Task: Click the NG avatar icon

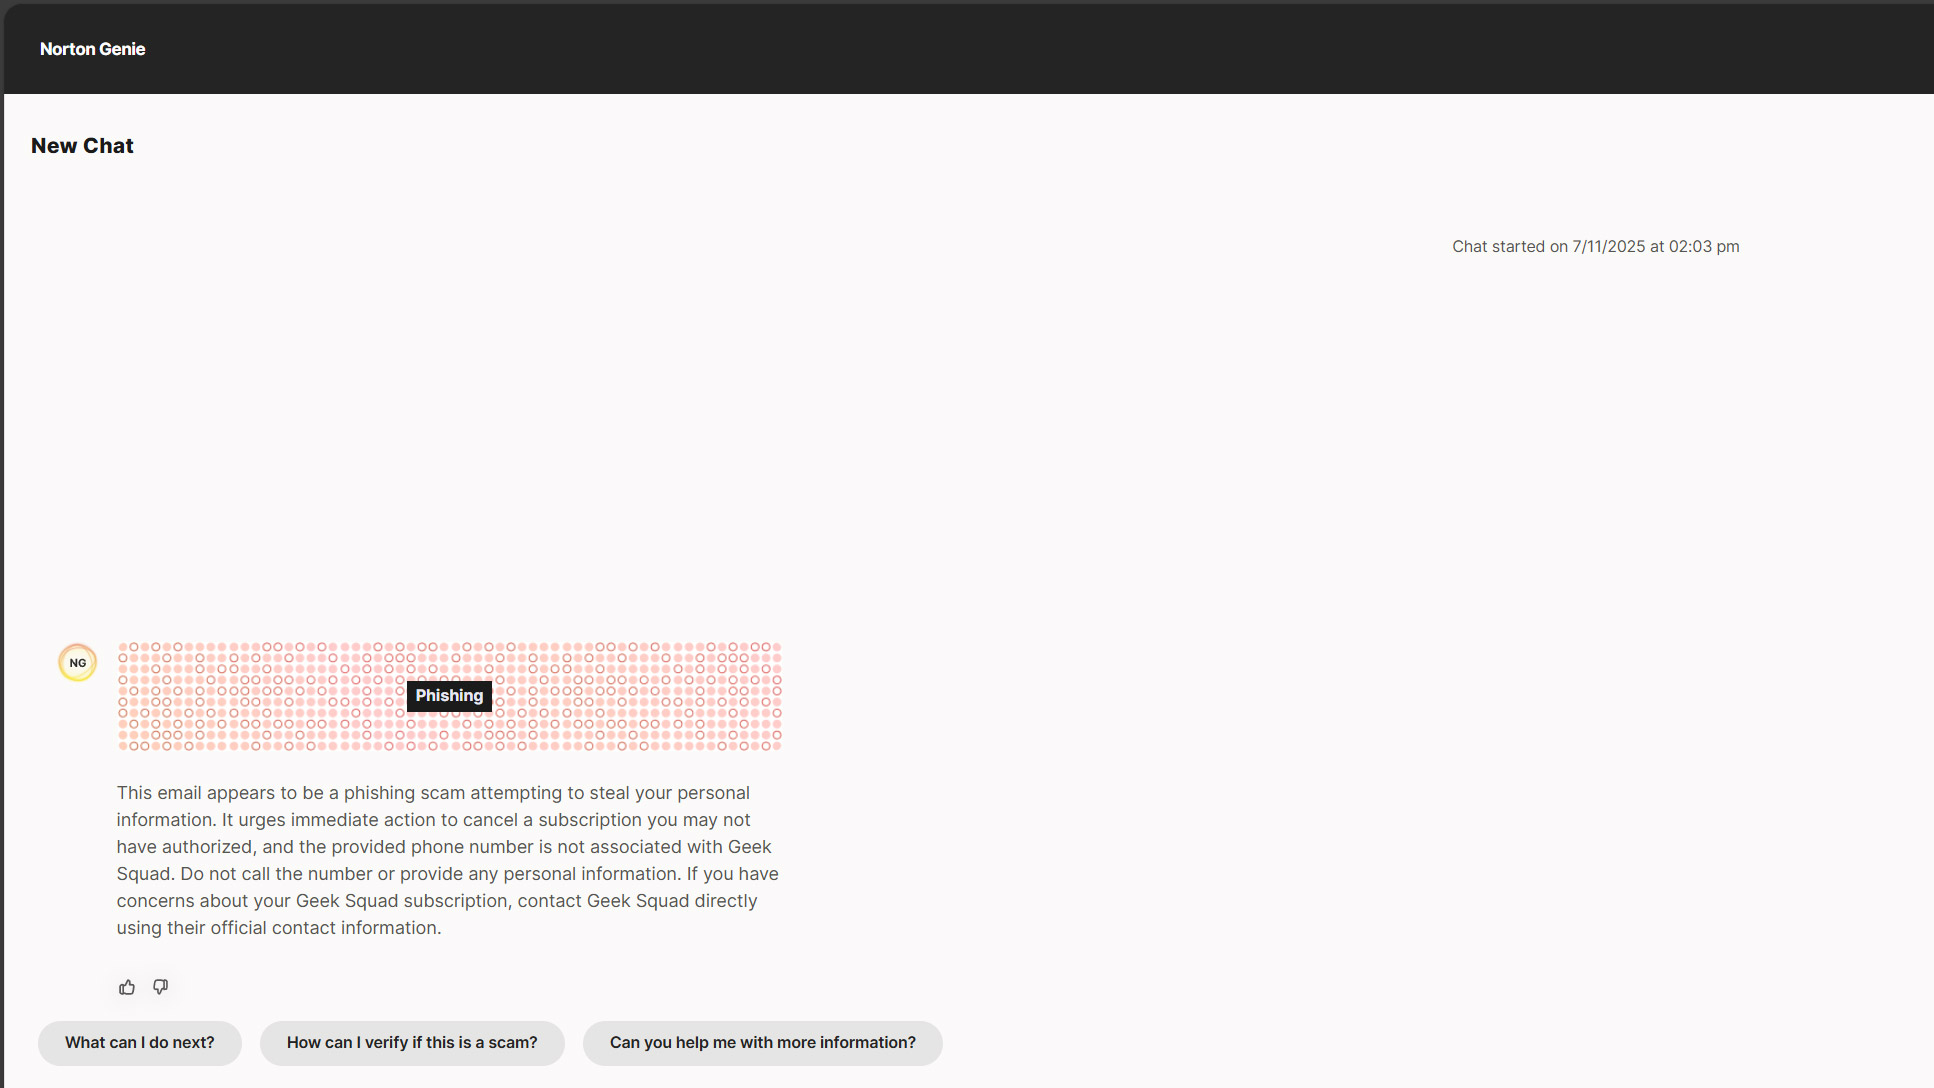Action: [x=78, y=663]
